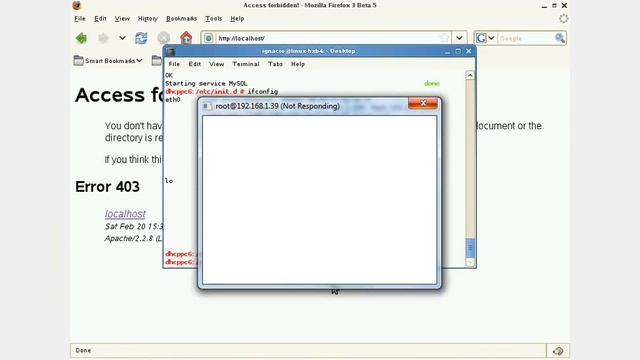Click terminal scrollbar thumb

tap(470, 247)
